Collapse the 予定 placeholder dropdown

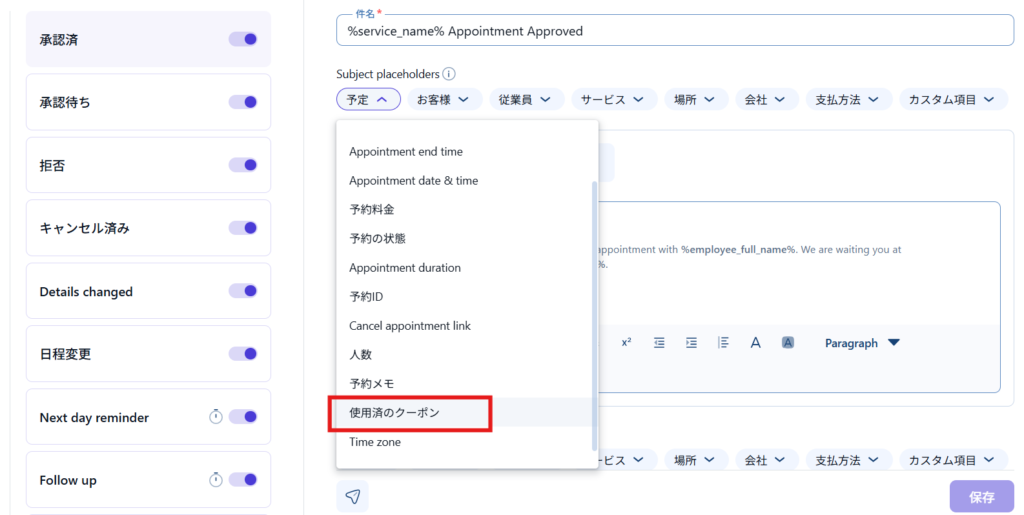tap(368, 100)
